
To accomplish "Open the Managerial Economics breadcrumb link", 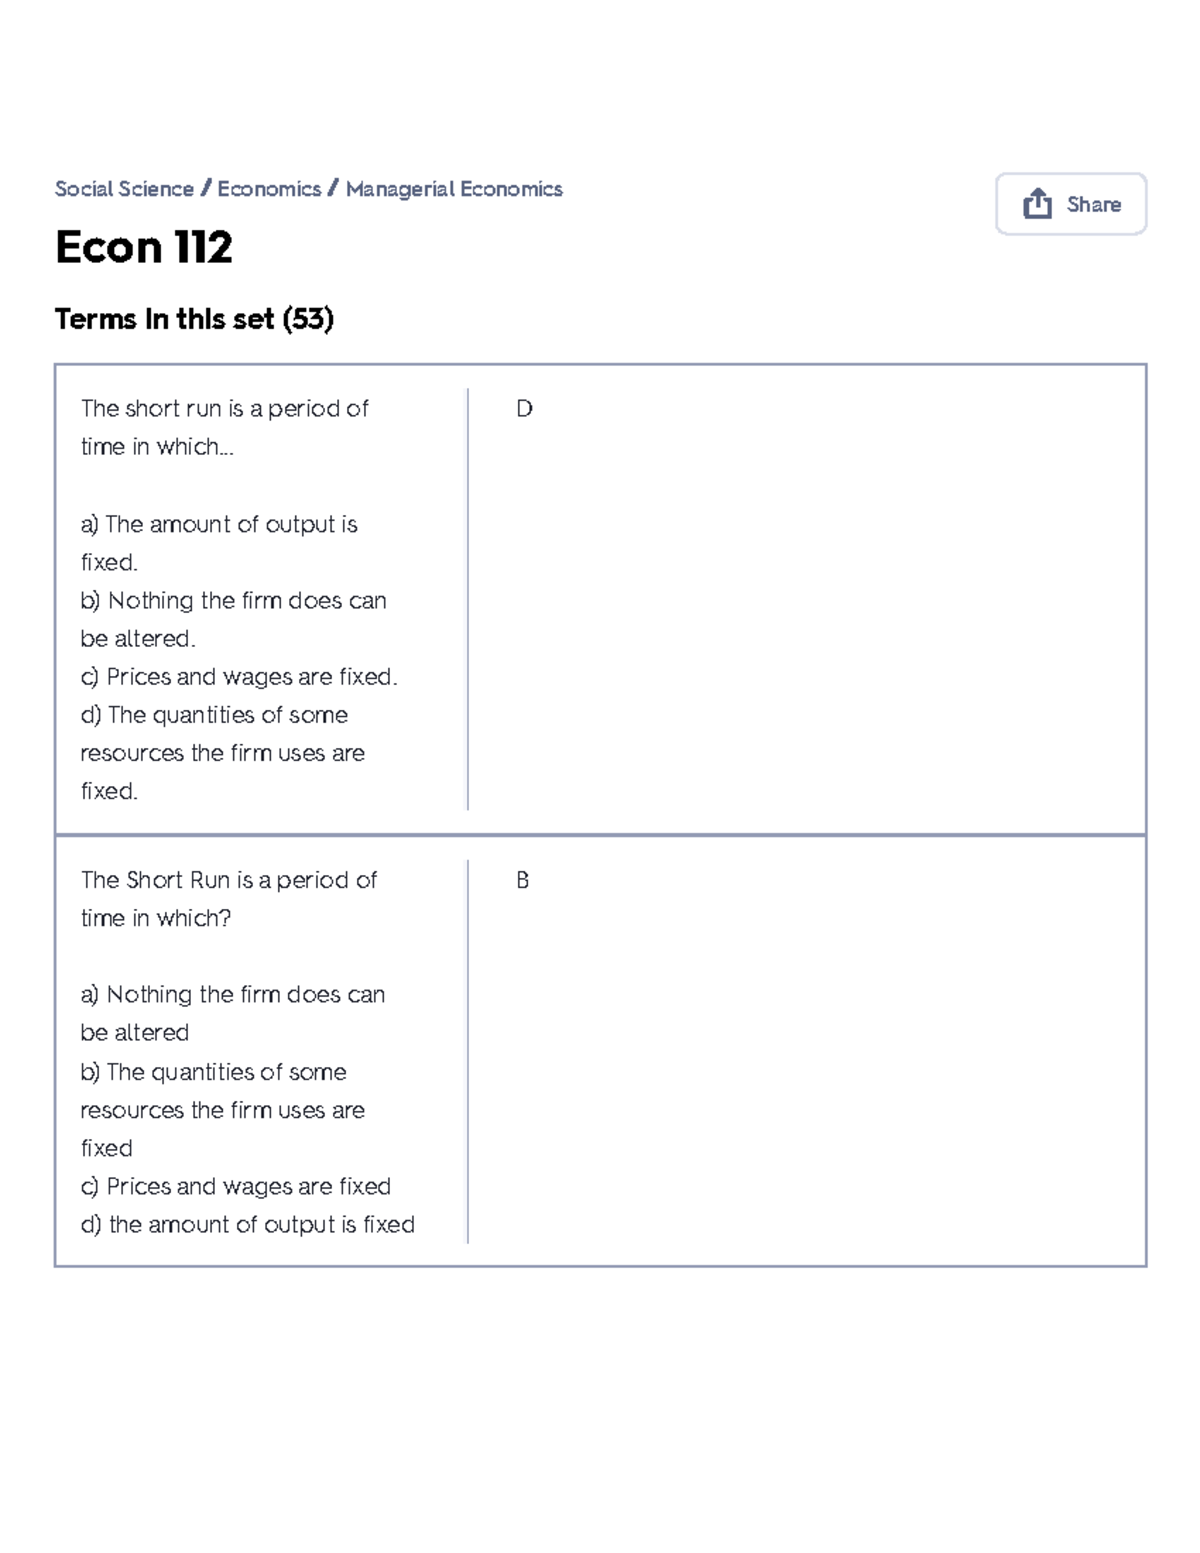I will tap(455, 189).
